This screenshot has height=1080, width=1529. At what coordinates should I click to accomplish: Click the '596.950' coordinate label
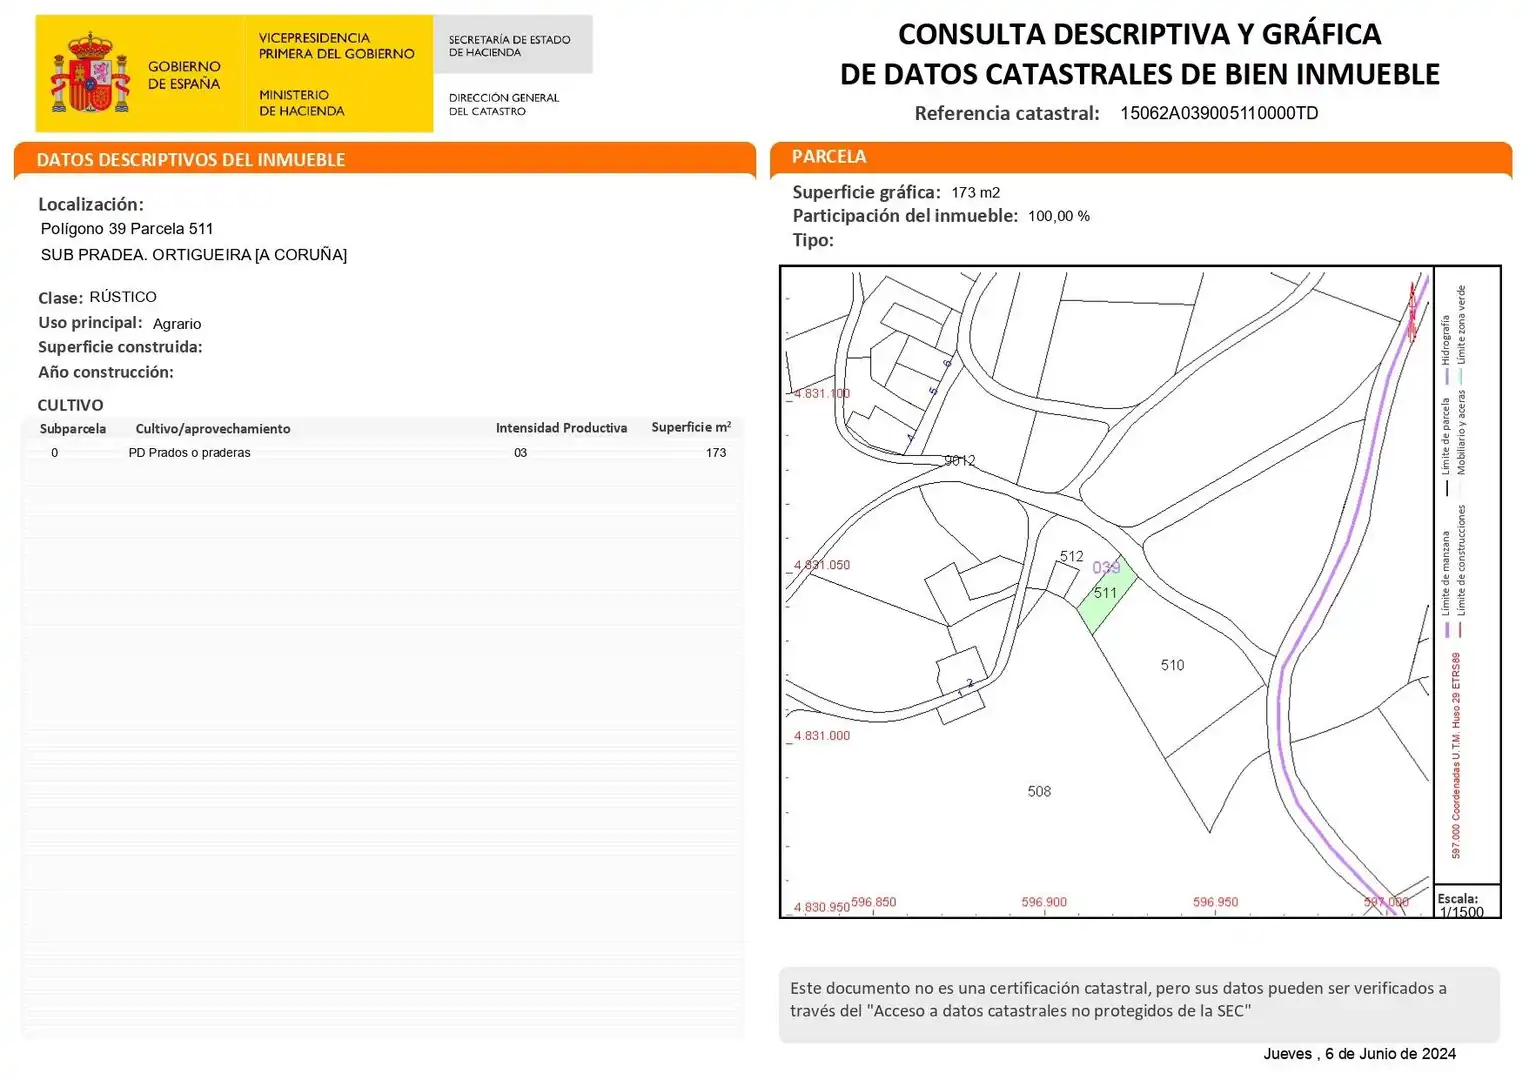pos(1216,902)
